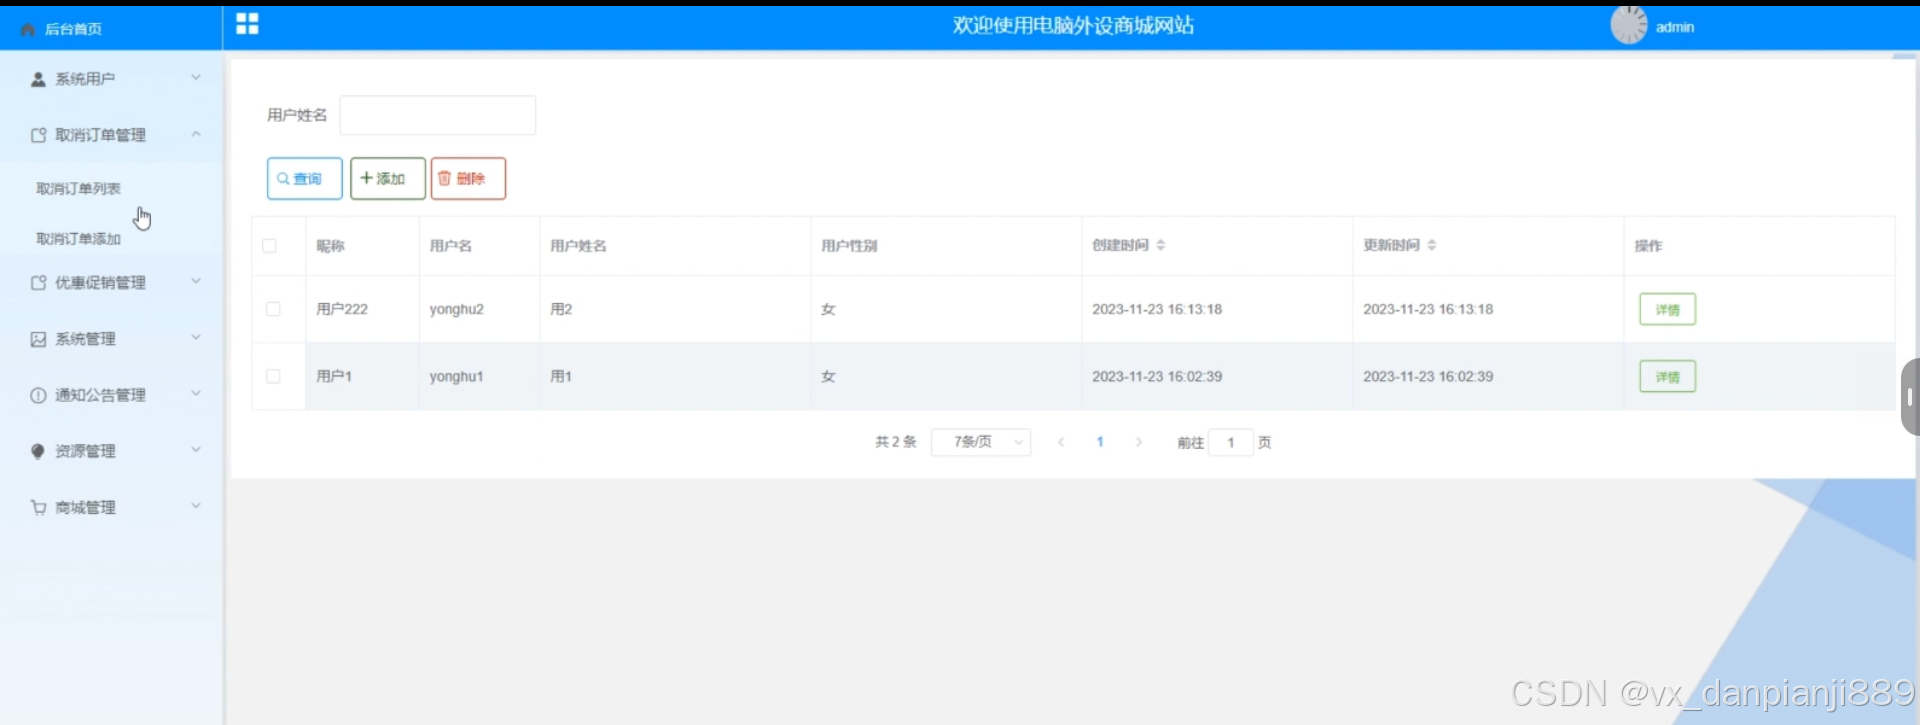This screenshot has width=1920, height=725.
Task: Check the row for 用户1
Action: 273,376
